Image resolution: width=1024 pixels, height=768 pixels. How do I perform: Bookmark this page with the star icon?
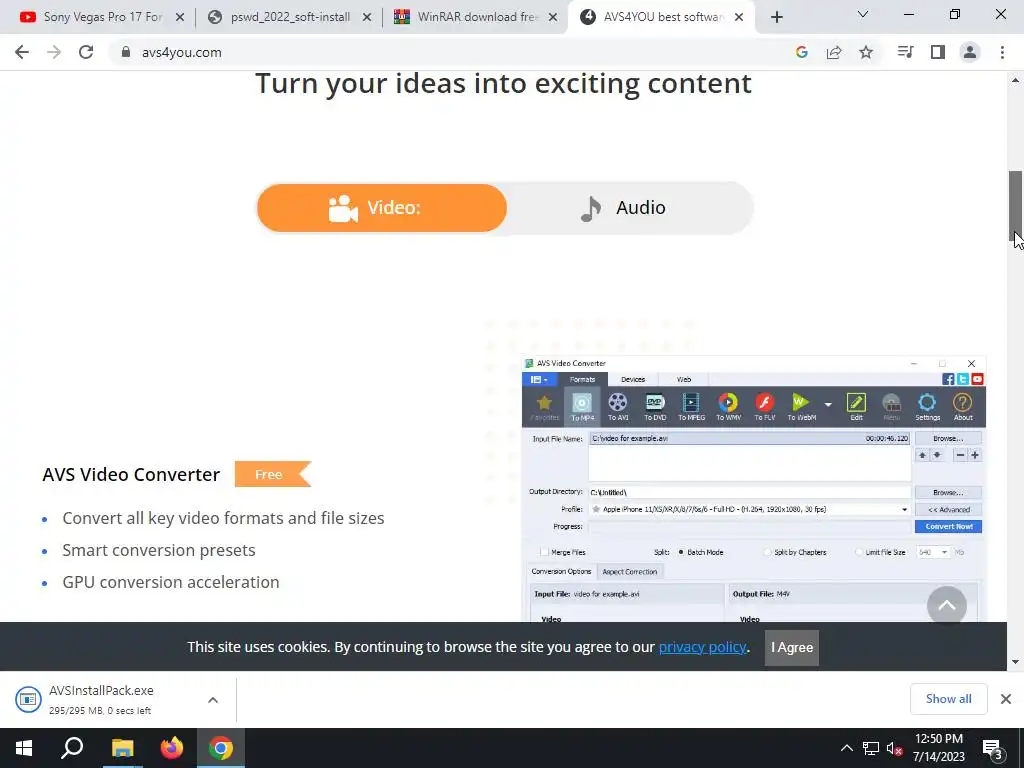(866, 52)
